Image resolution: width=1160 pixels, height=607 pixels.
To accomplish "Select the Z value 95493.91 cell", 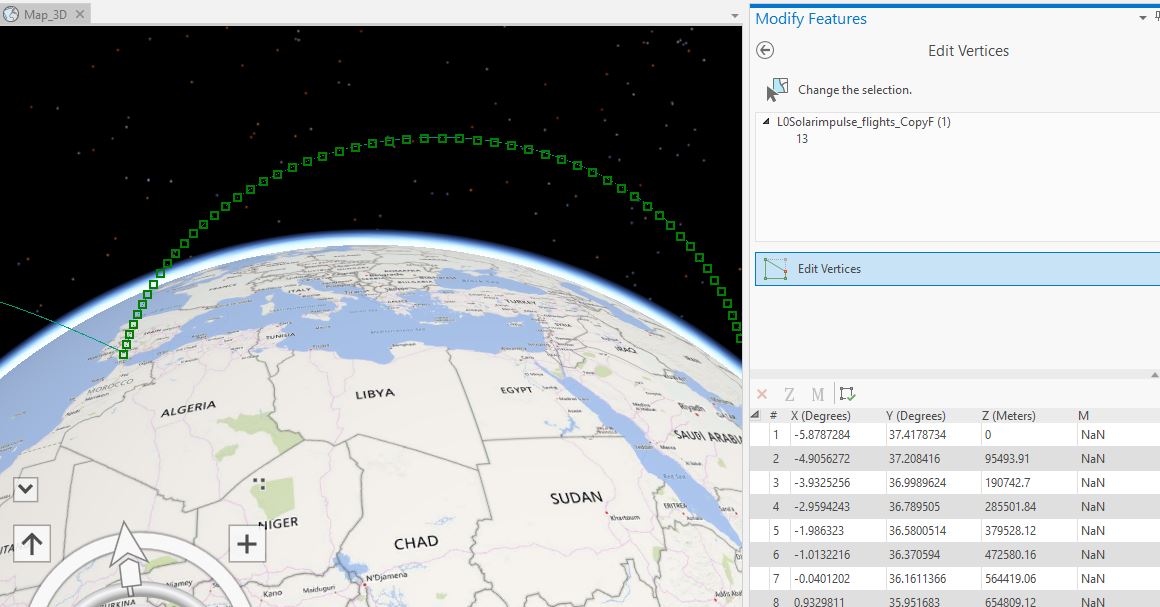I will coord(1028,458).
